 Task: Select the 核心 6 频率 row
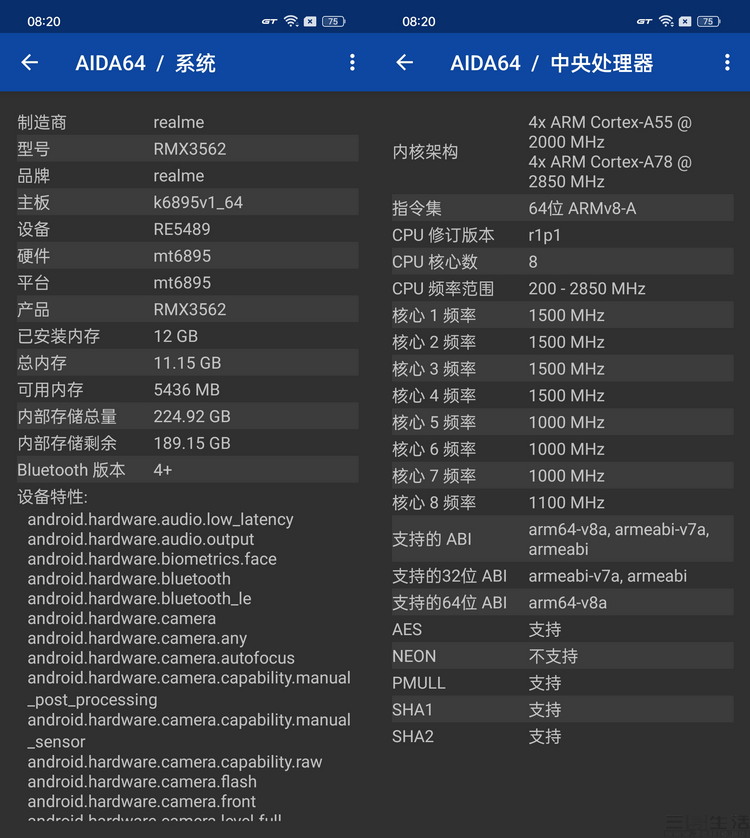[x=562, y=448]
